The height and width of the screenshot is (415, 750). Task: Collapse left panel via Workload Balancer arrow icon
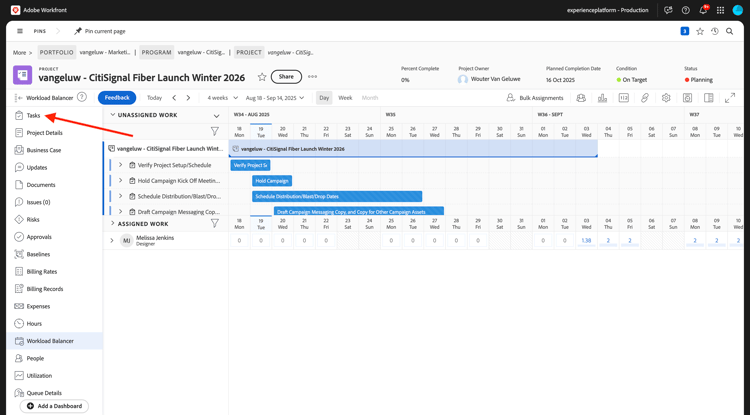[19, 98]
